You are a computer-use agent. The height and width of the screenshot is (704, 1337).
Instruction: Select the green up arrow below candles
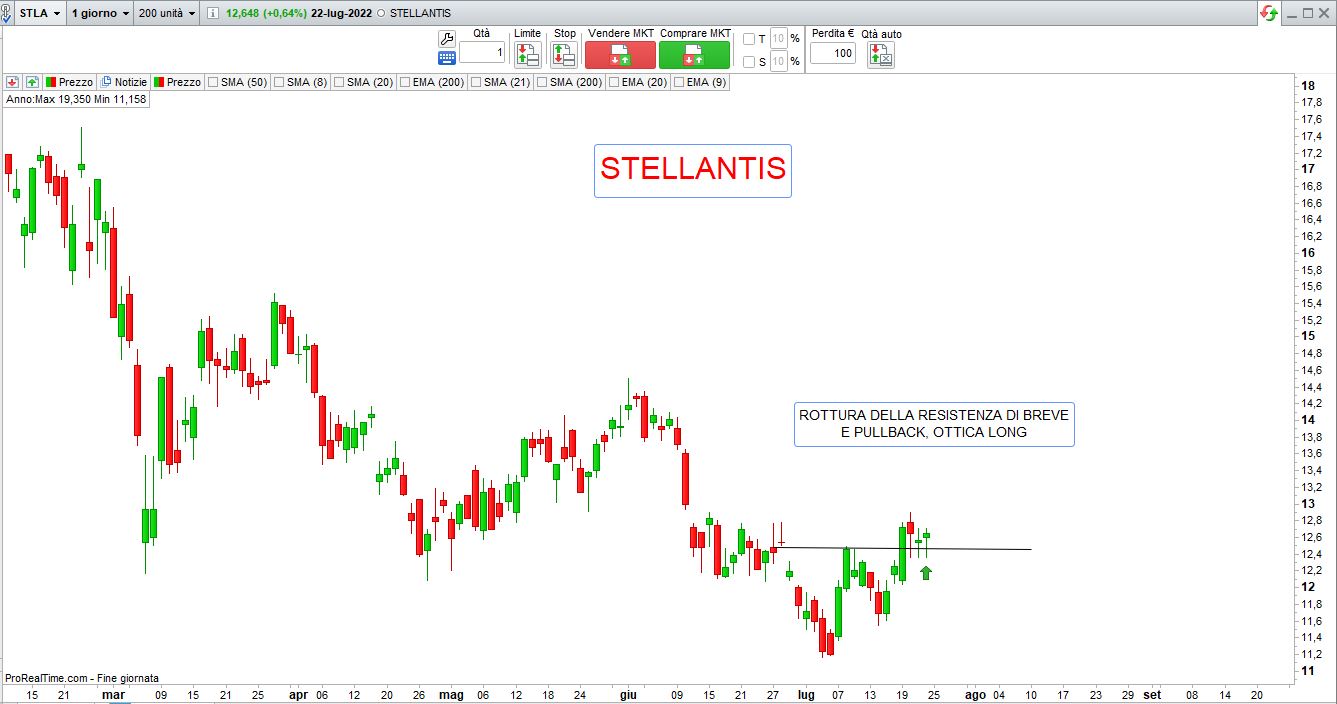click(x=926, y=572)
